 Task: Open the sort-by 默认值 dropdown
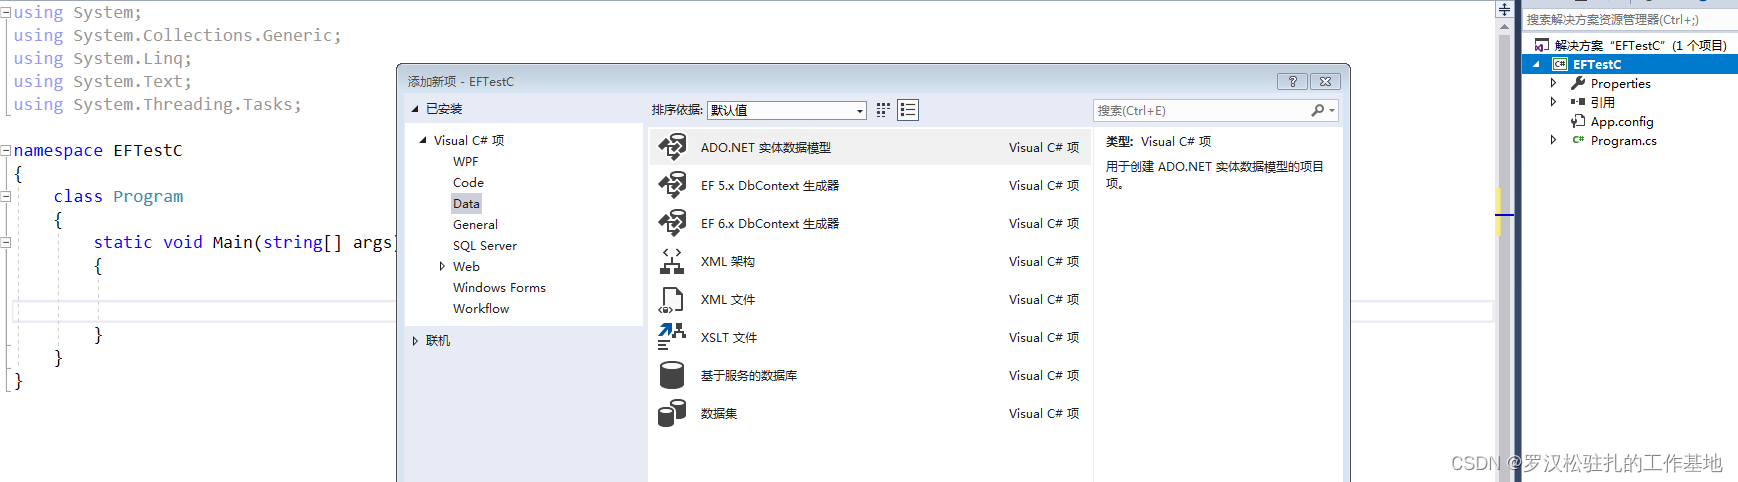(859, 110)
